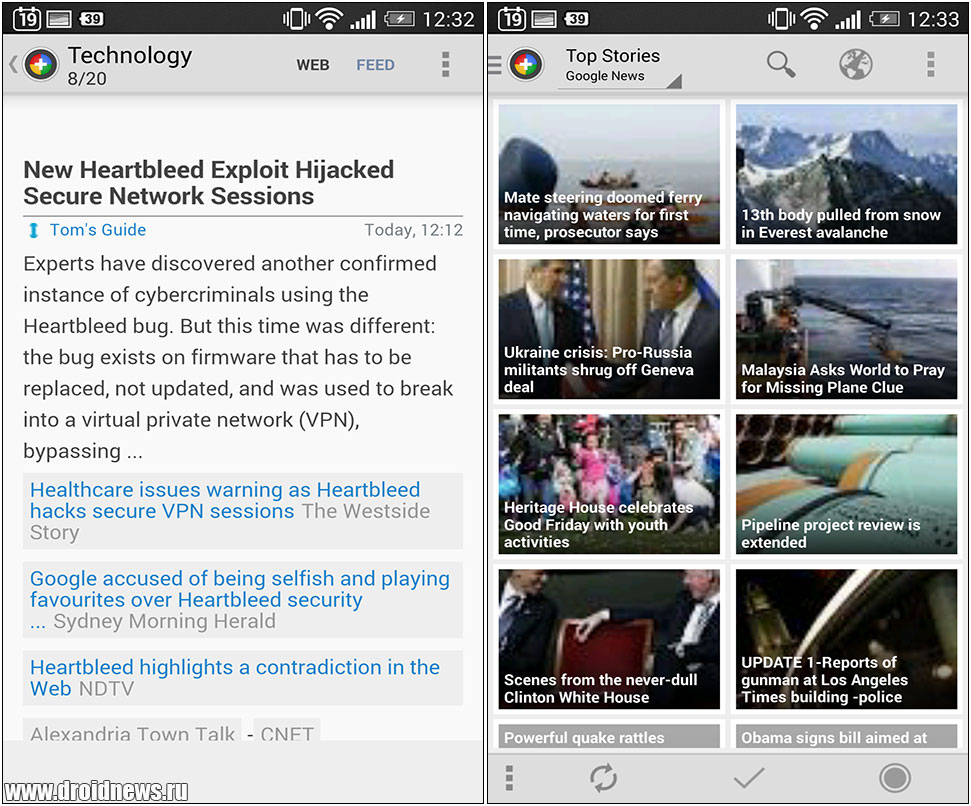Open Los Angeles Times gunman tile
The width and height of the screenshot is (971, 806).
tap(846, 639)
